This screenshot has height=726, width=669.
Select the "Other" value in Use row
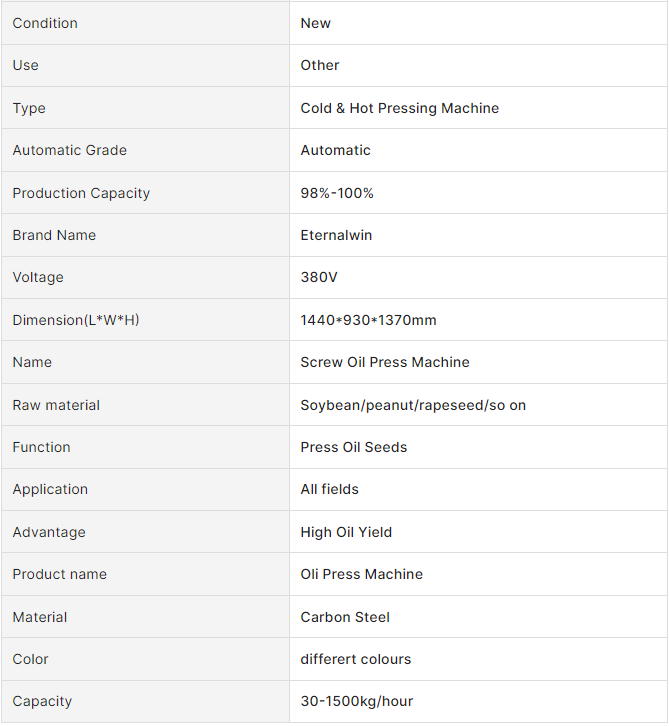[x=320, y=65]
